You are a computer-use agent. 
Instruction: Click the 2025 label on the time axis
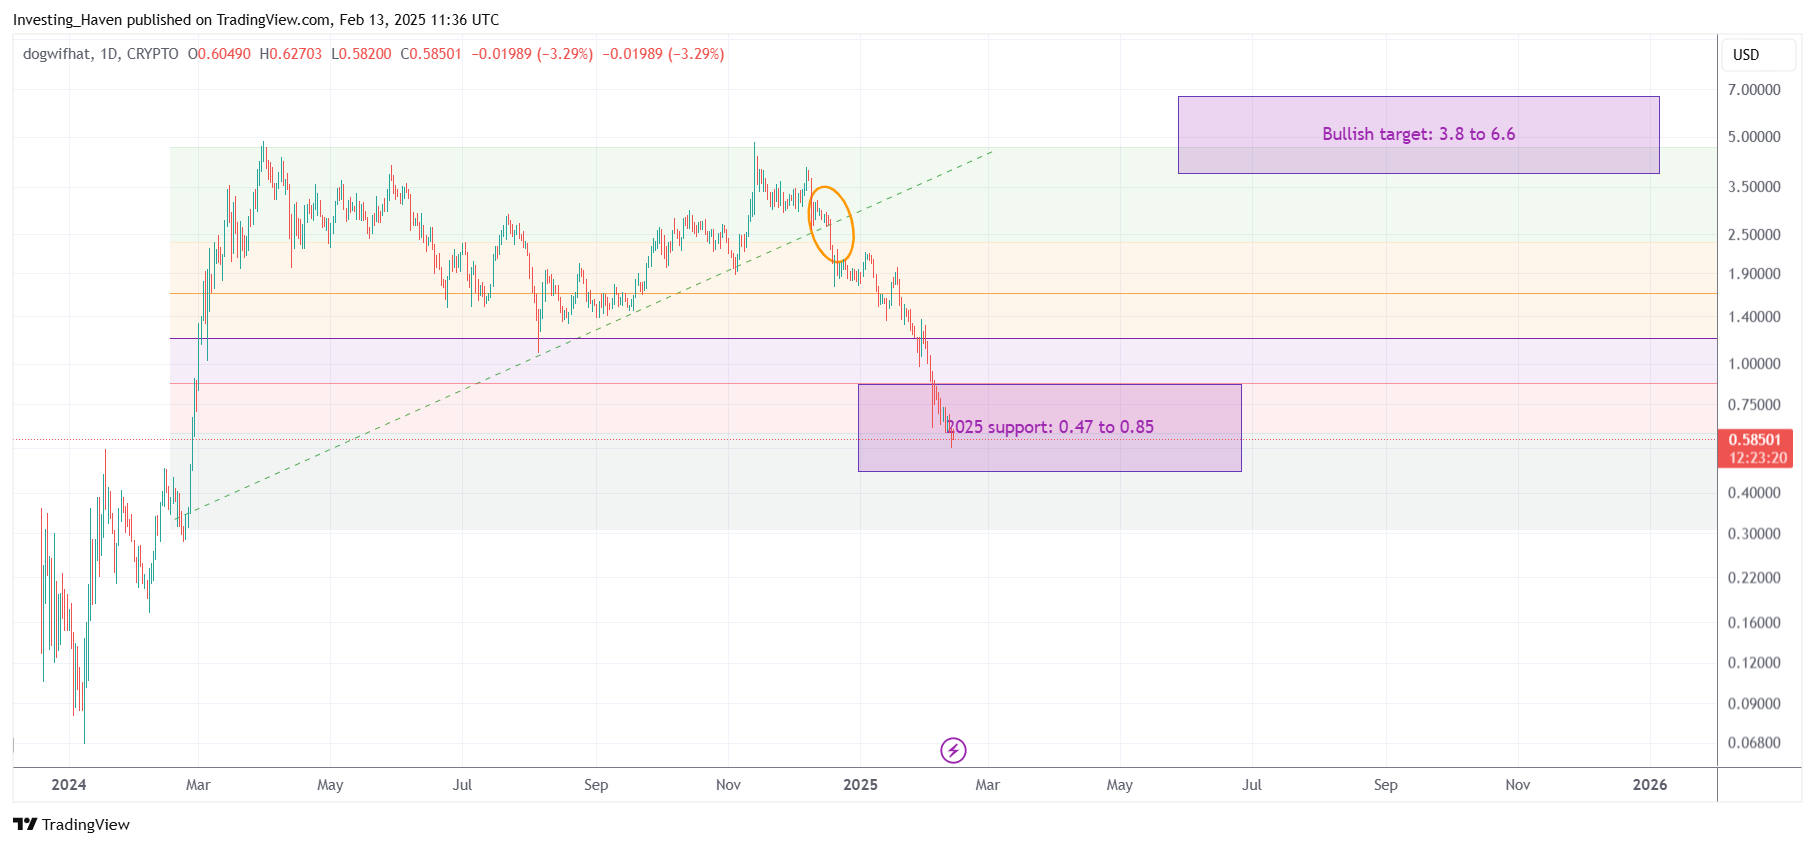coord(860,785)
